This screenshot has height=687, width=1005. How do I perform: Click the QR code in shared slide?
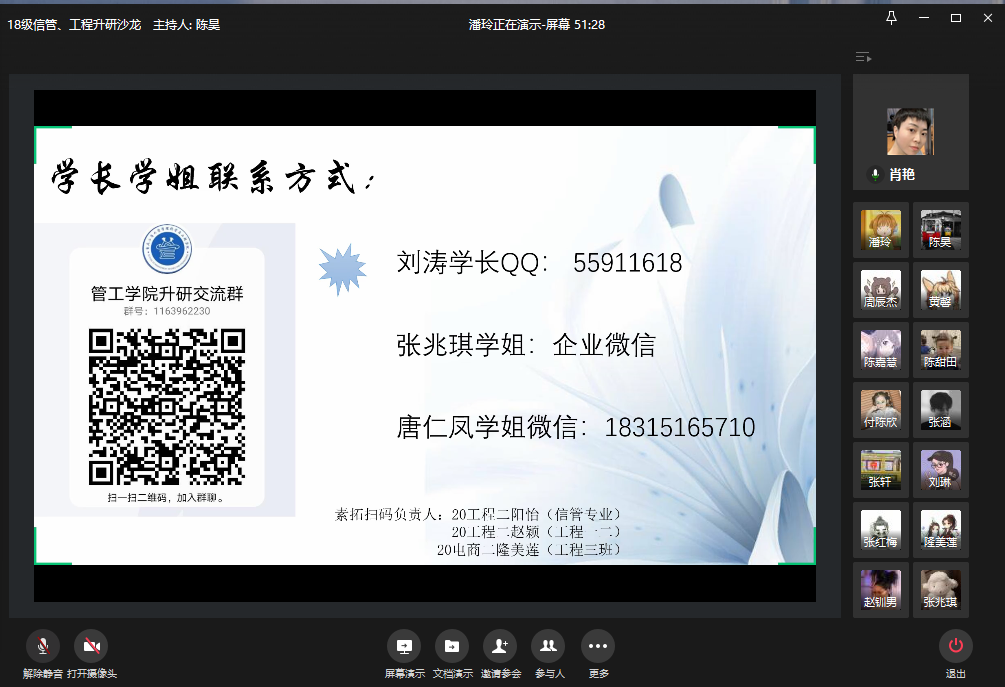pos(167,406)
